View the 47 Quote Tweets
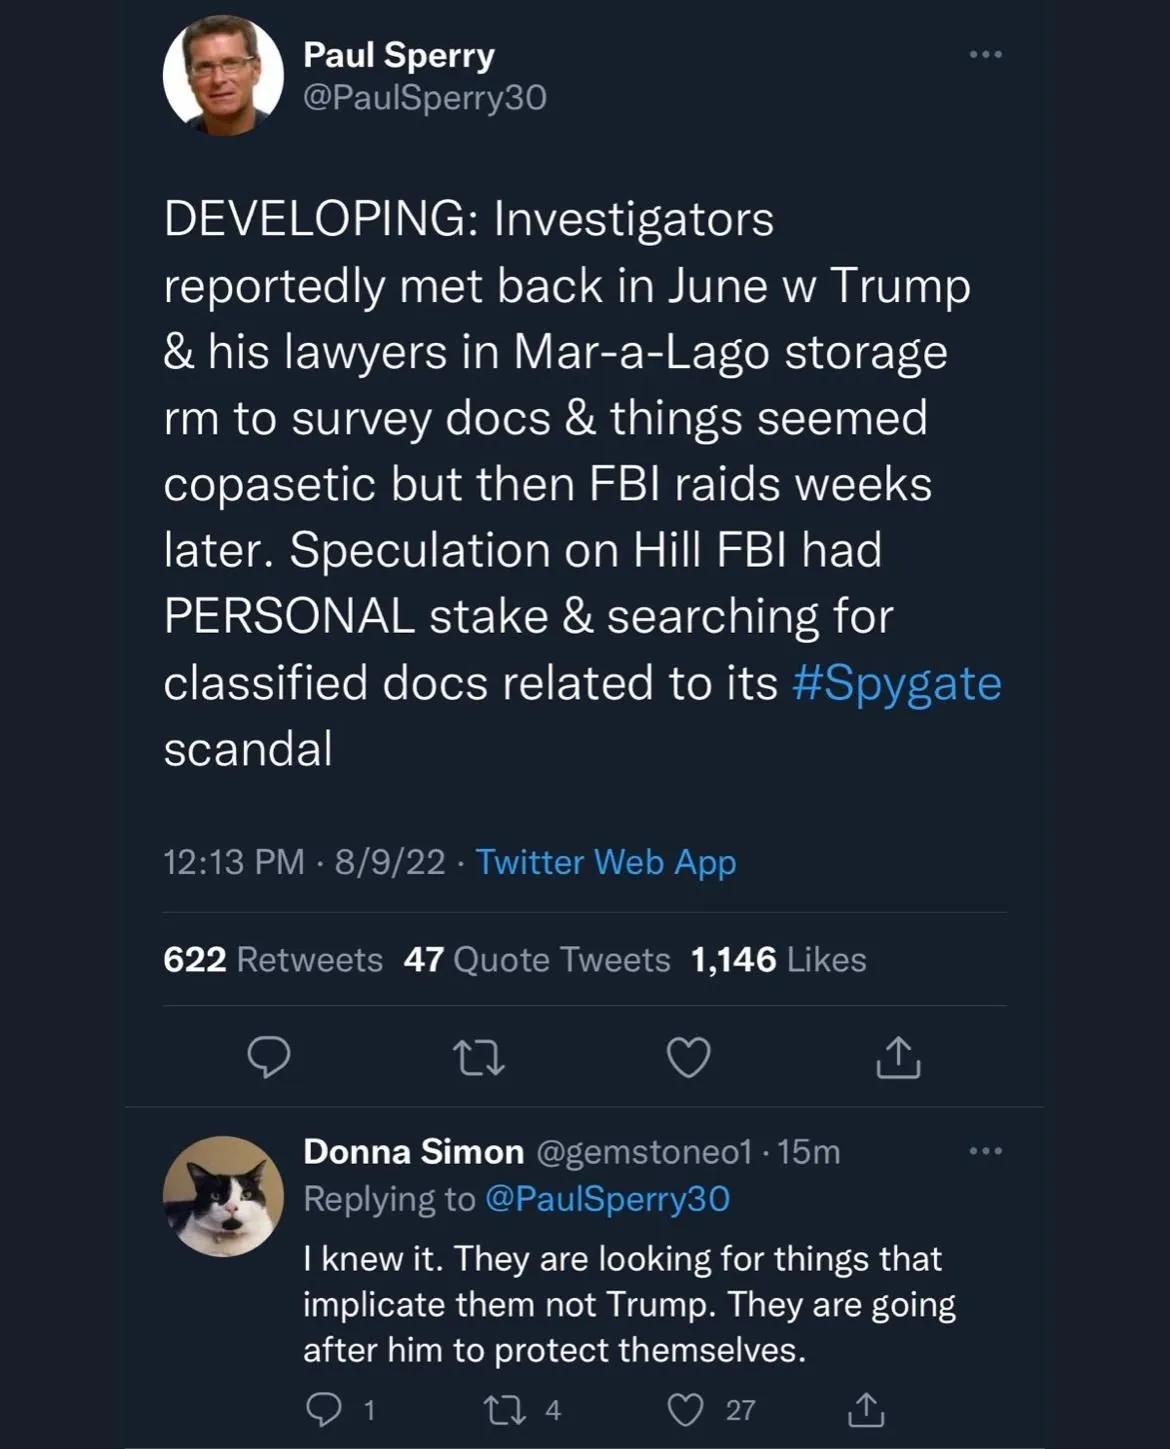 (x=537, y=960)
